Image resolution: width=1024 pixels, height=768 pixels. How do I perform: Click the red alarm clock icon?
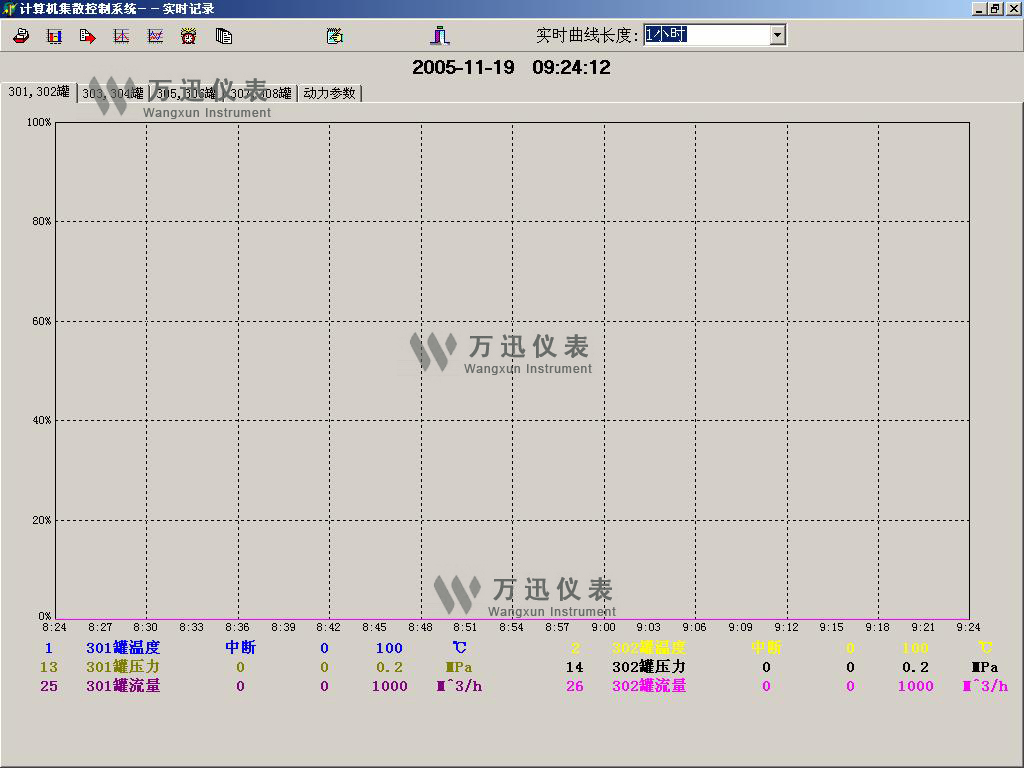pyautogui.click(x=189, y=36)
